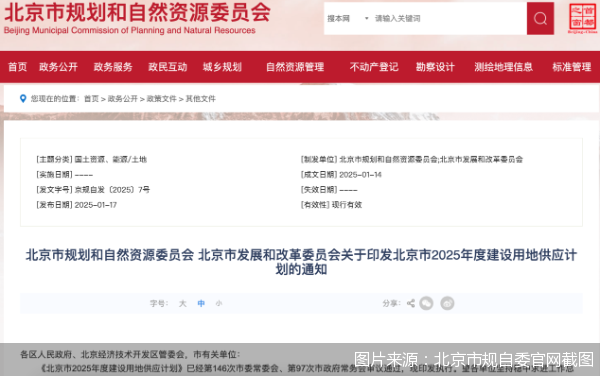
Task: Click the 制发单位 value text
Action: 431,160
